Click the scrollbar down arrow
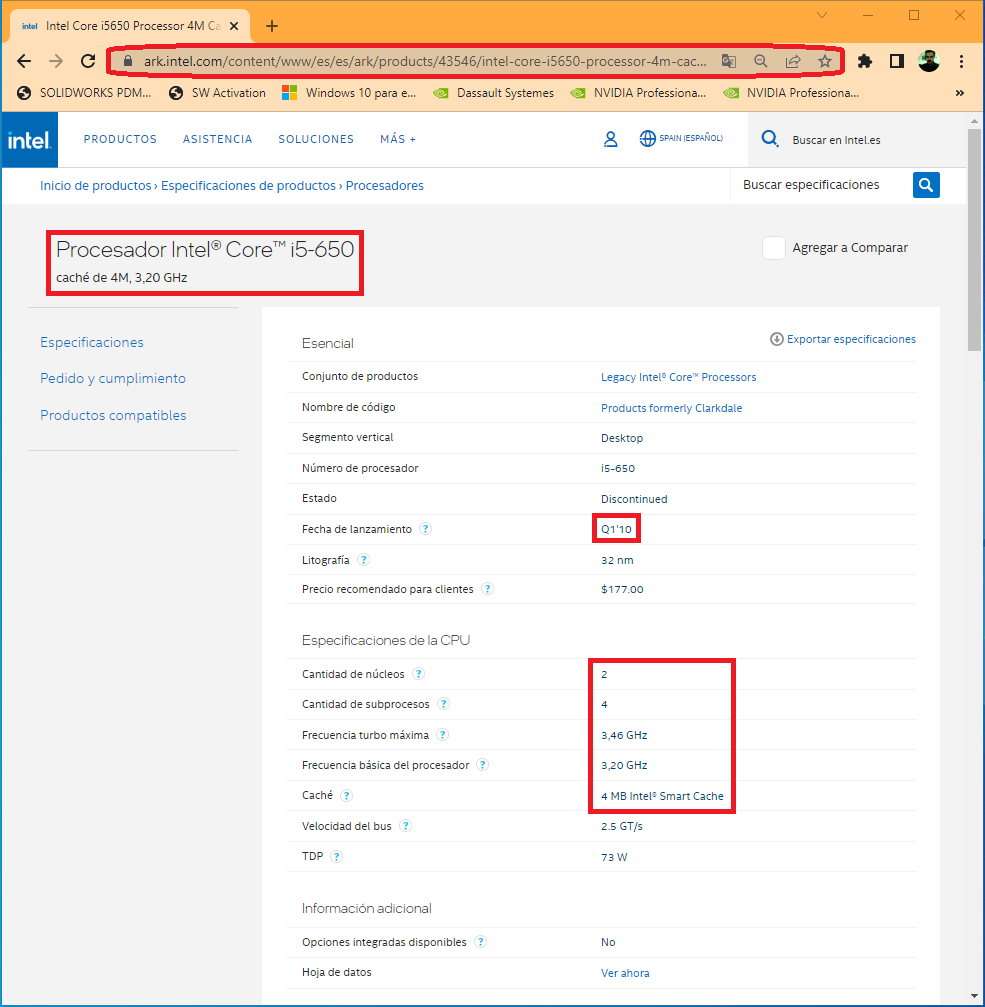 pyautogui.click(x=974, y=997)
